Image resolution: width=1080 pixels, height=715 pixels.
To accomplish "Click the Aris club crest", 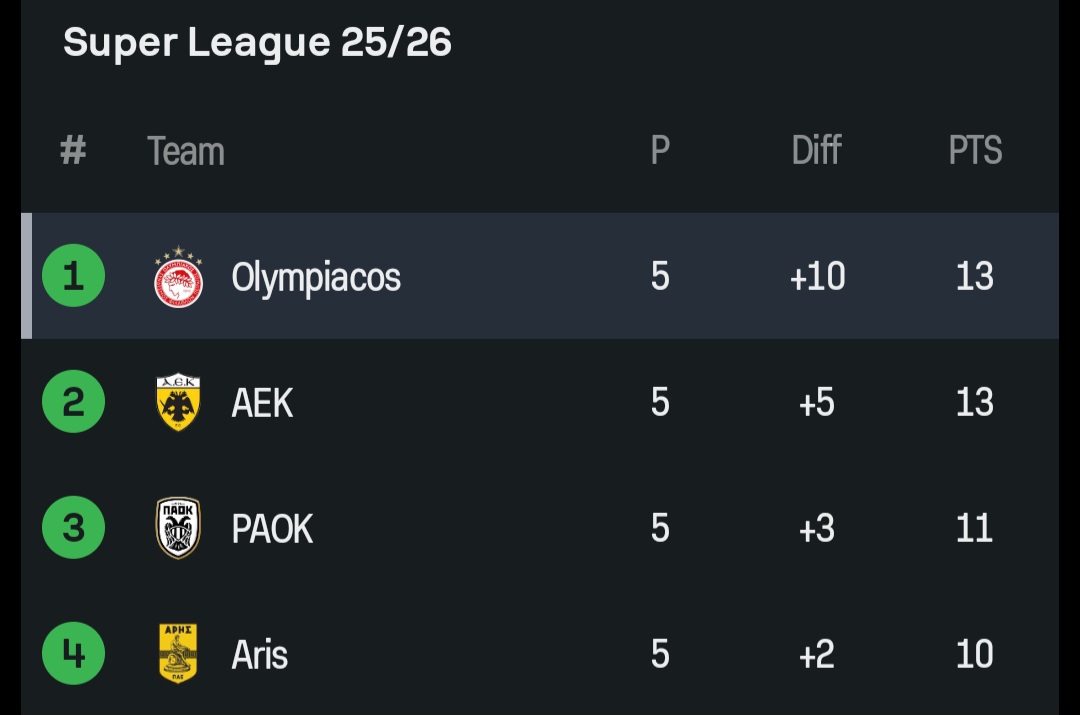I will point(179,654).
